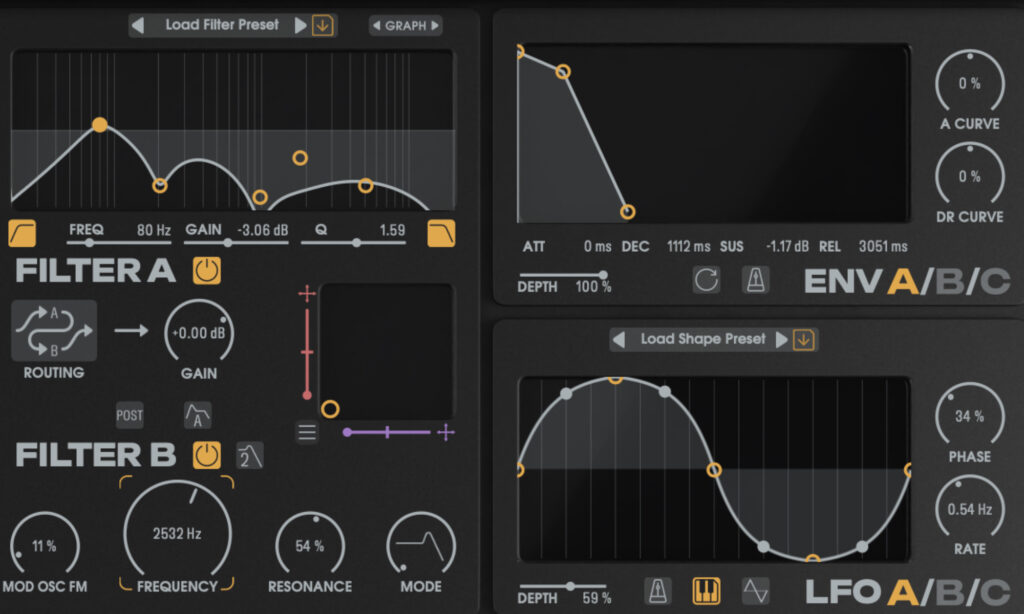Click the low-pass filter shape icon
Image resolution: width=1024 pixels, height=614 pixels.
[441, 233]
